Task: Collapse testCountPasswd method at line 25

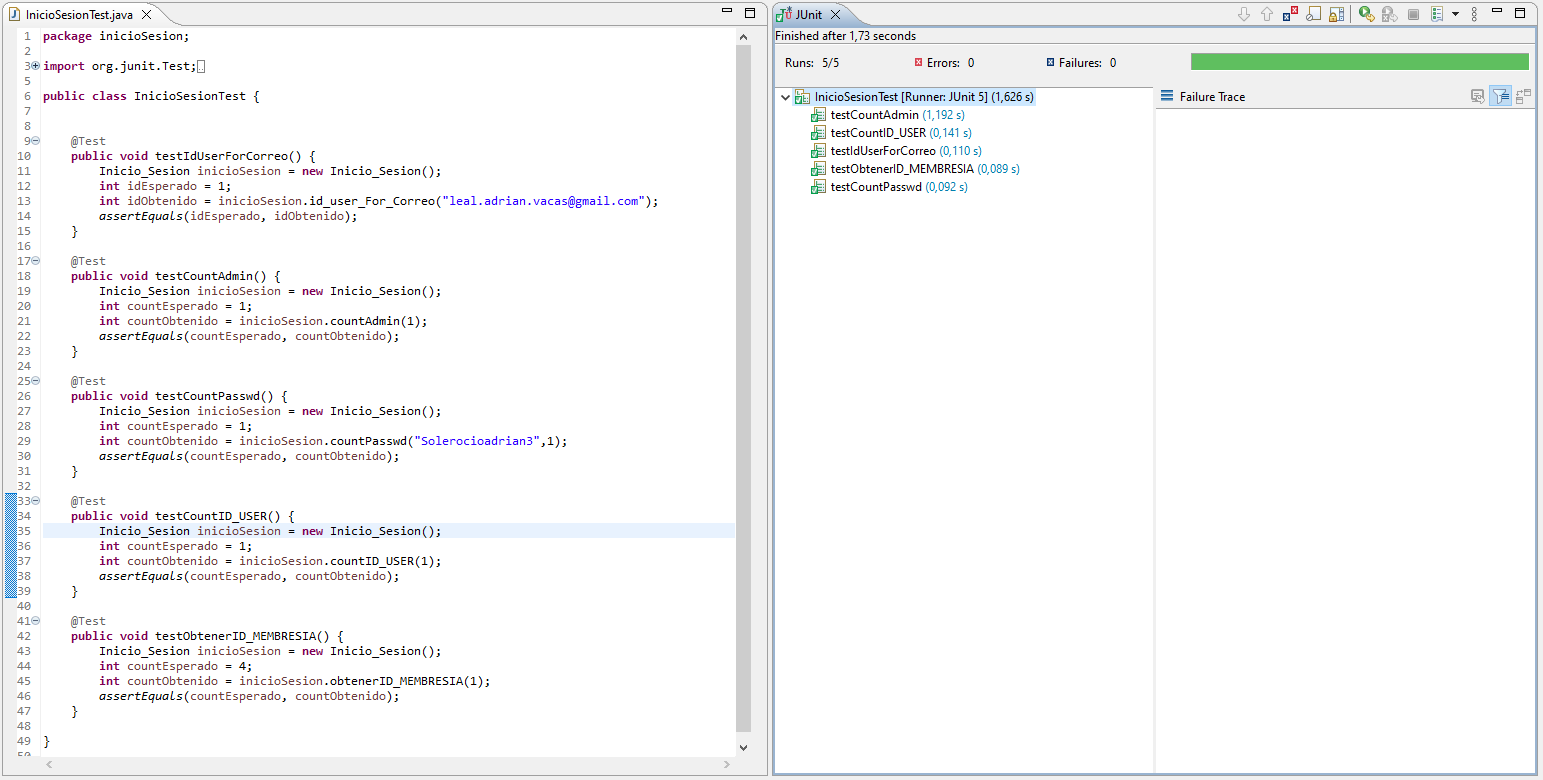Action: (x=36, y=381)
